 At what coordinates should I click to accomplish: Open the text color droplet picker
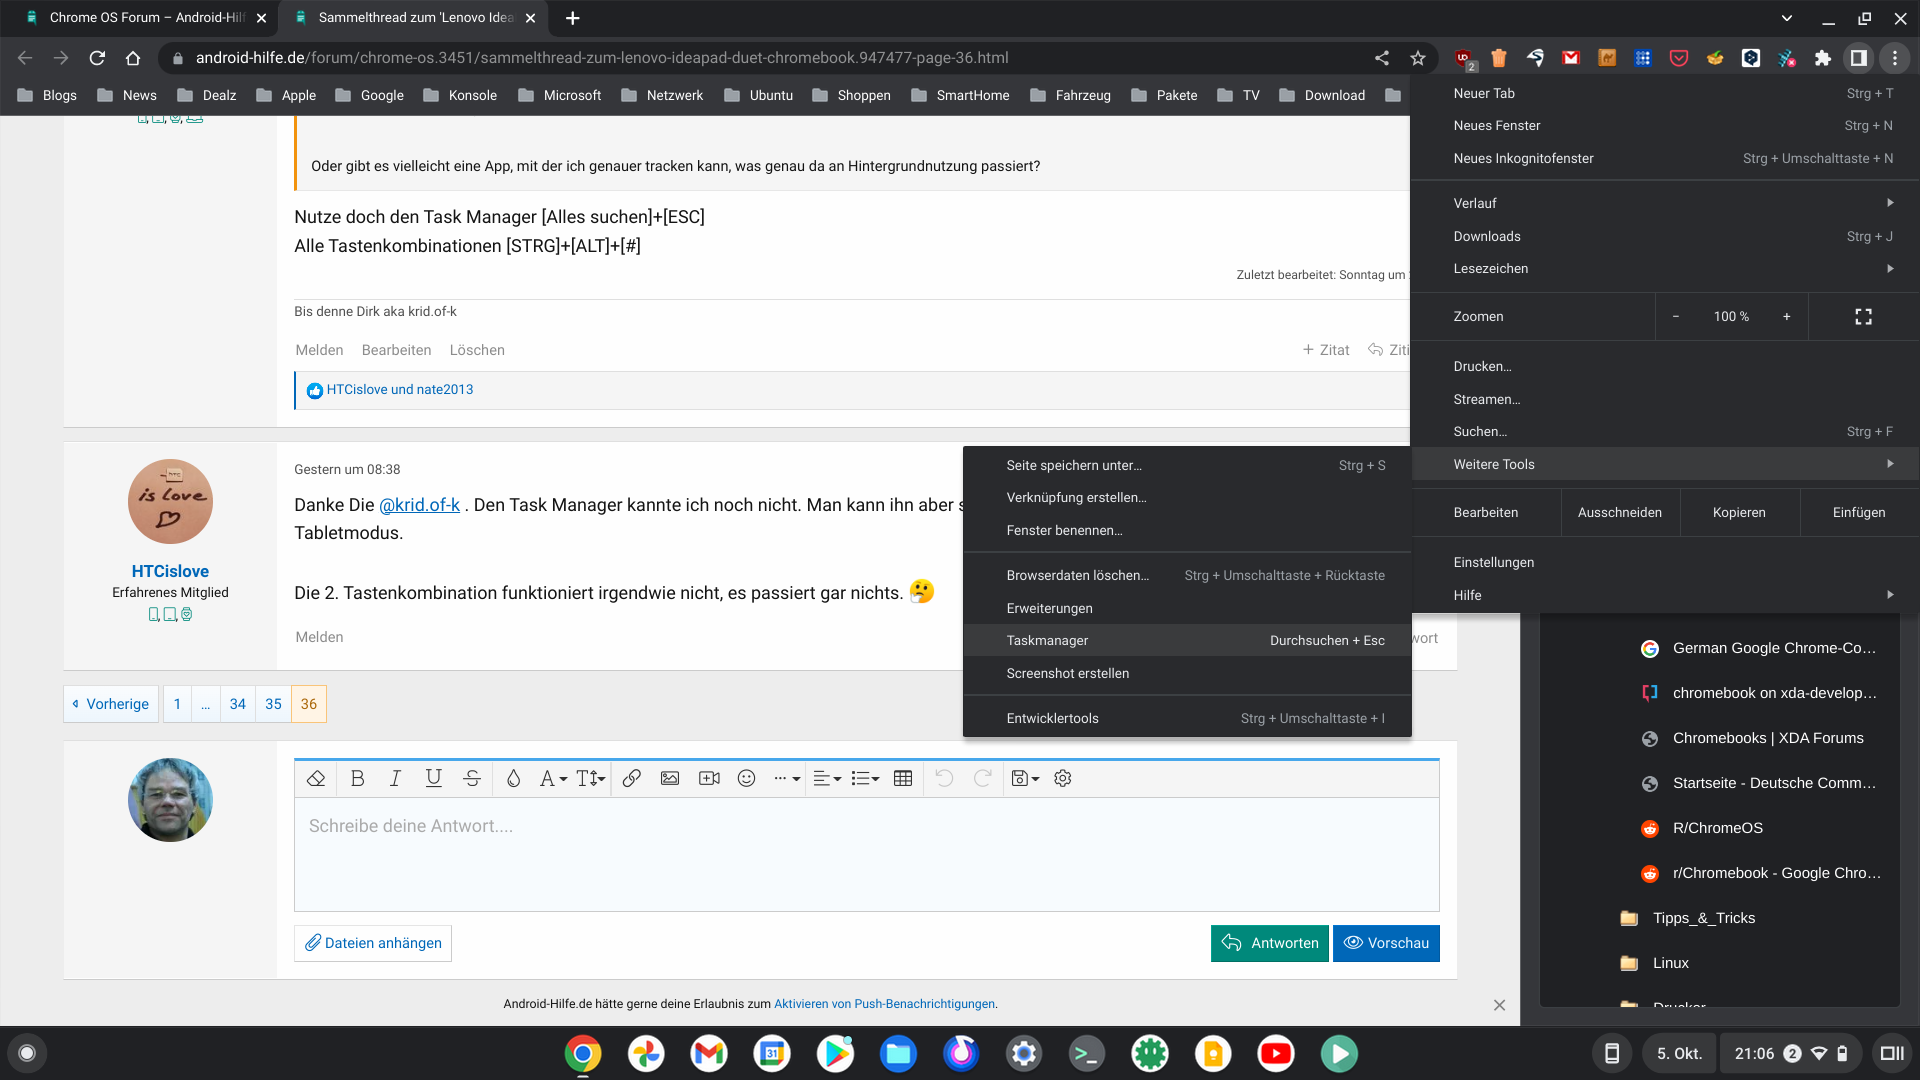[513, 779]
